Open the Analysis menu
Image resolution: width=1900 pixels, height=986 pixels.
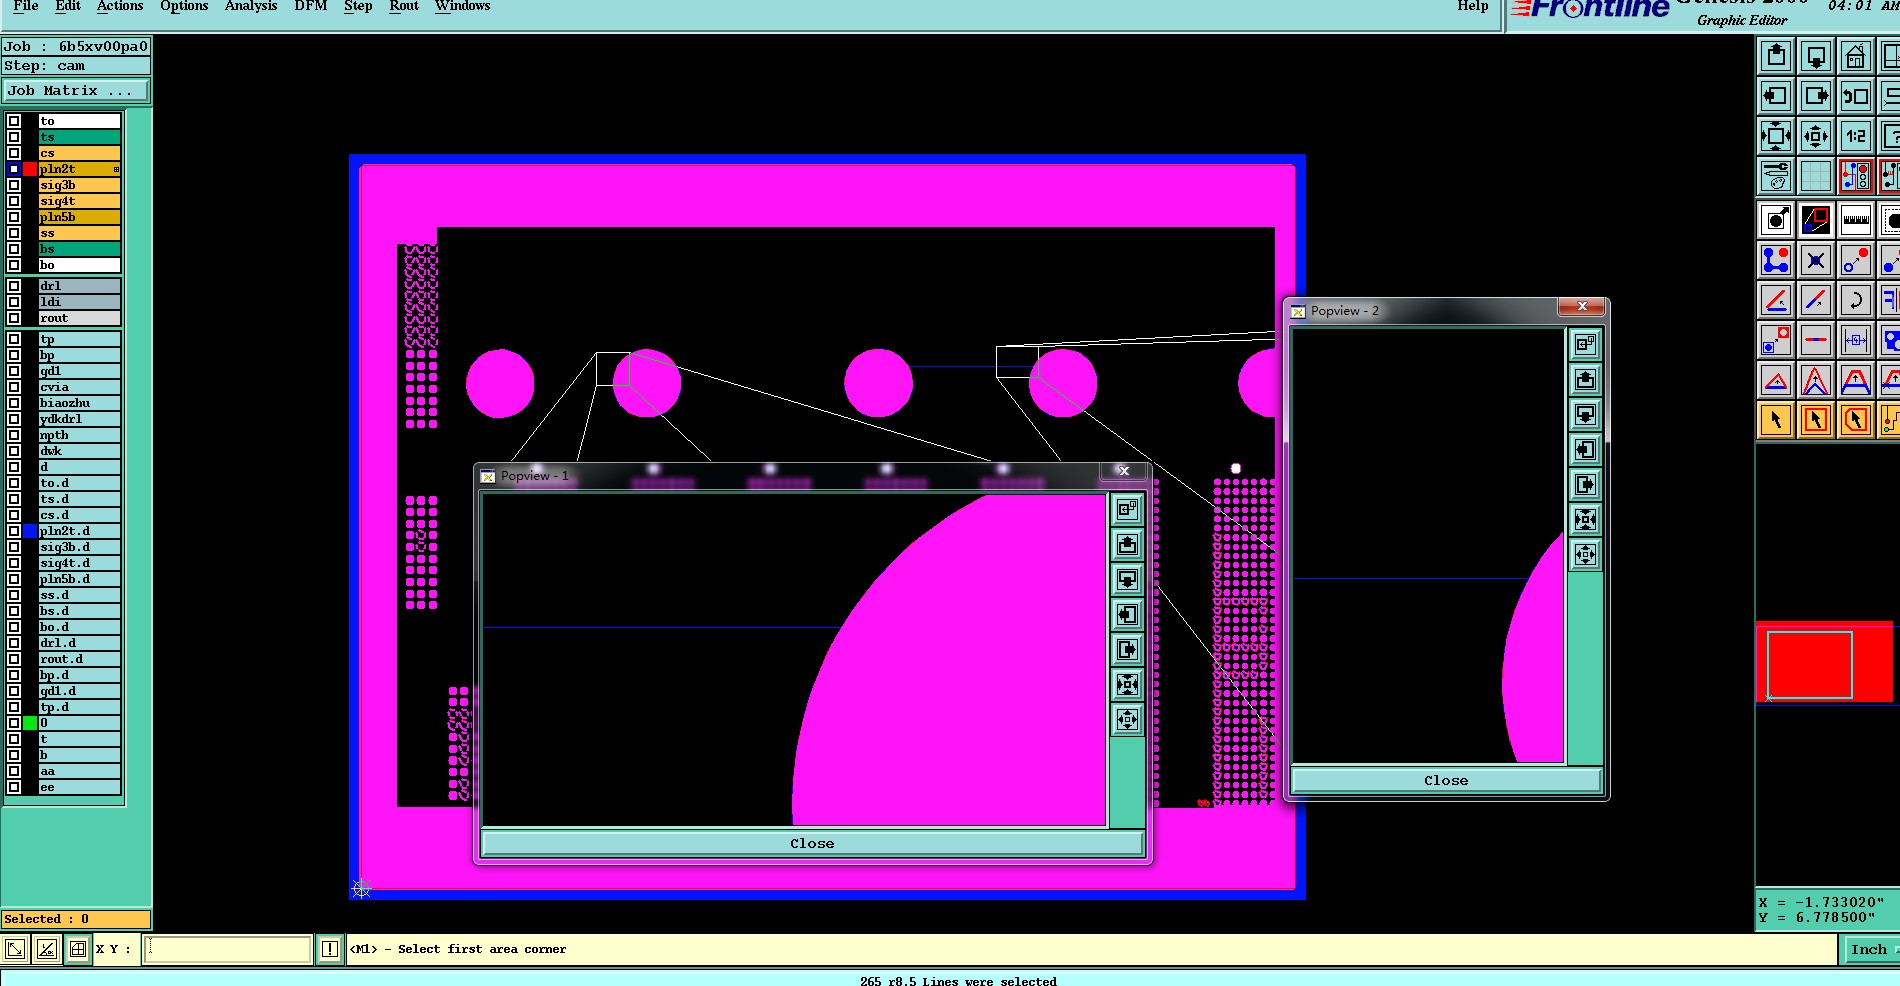click(x=251, y=6)
